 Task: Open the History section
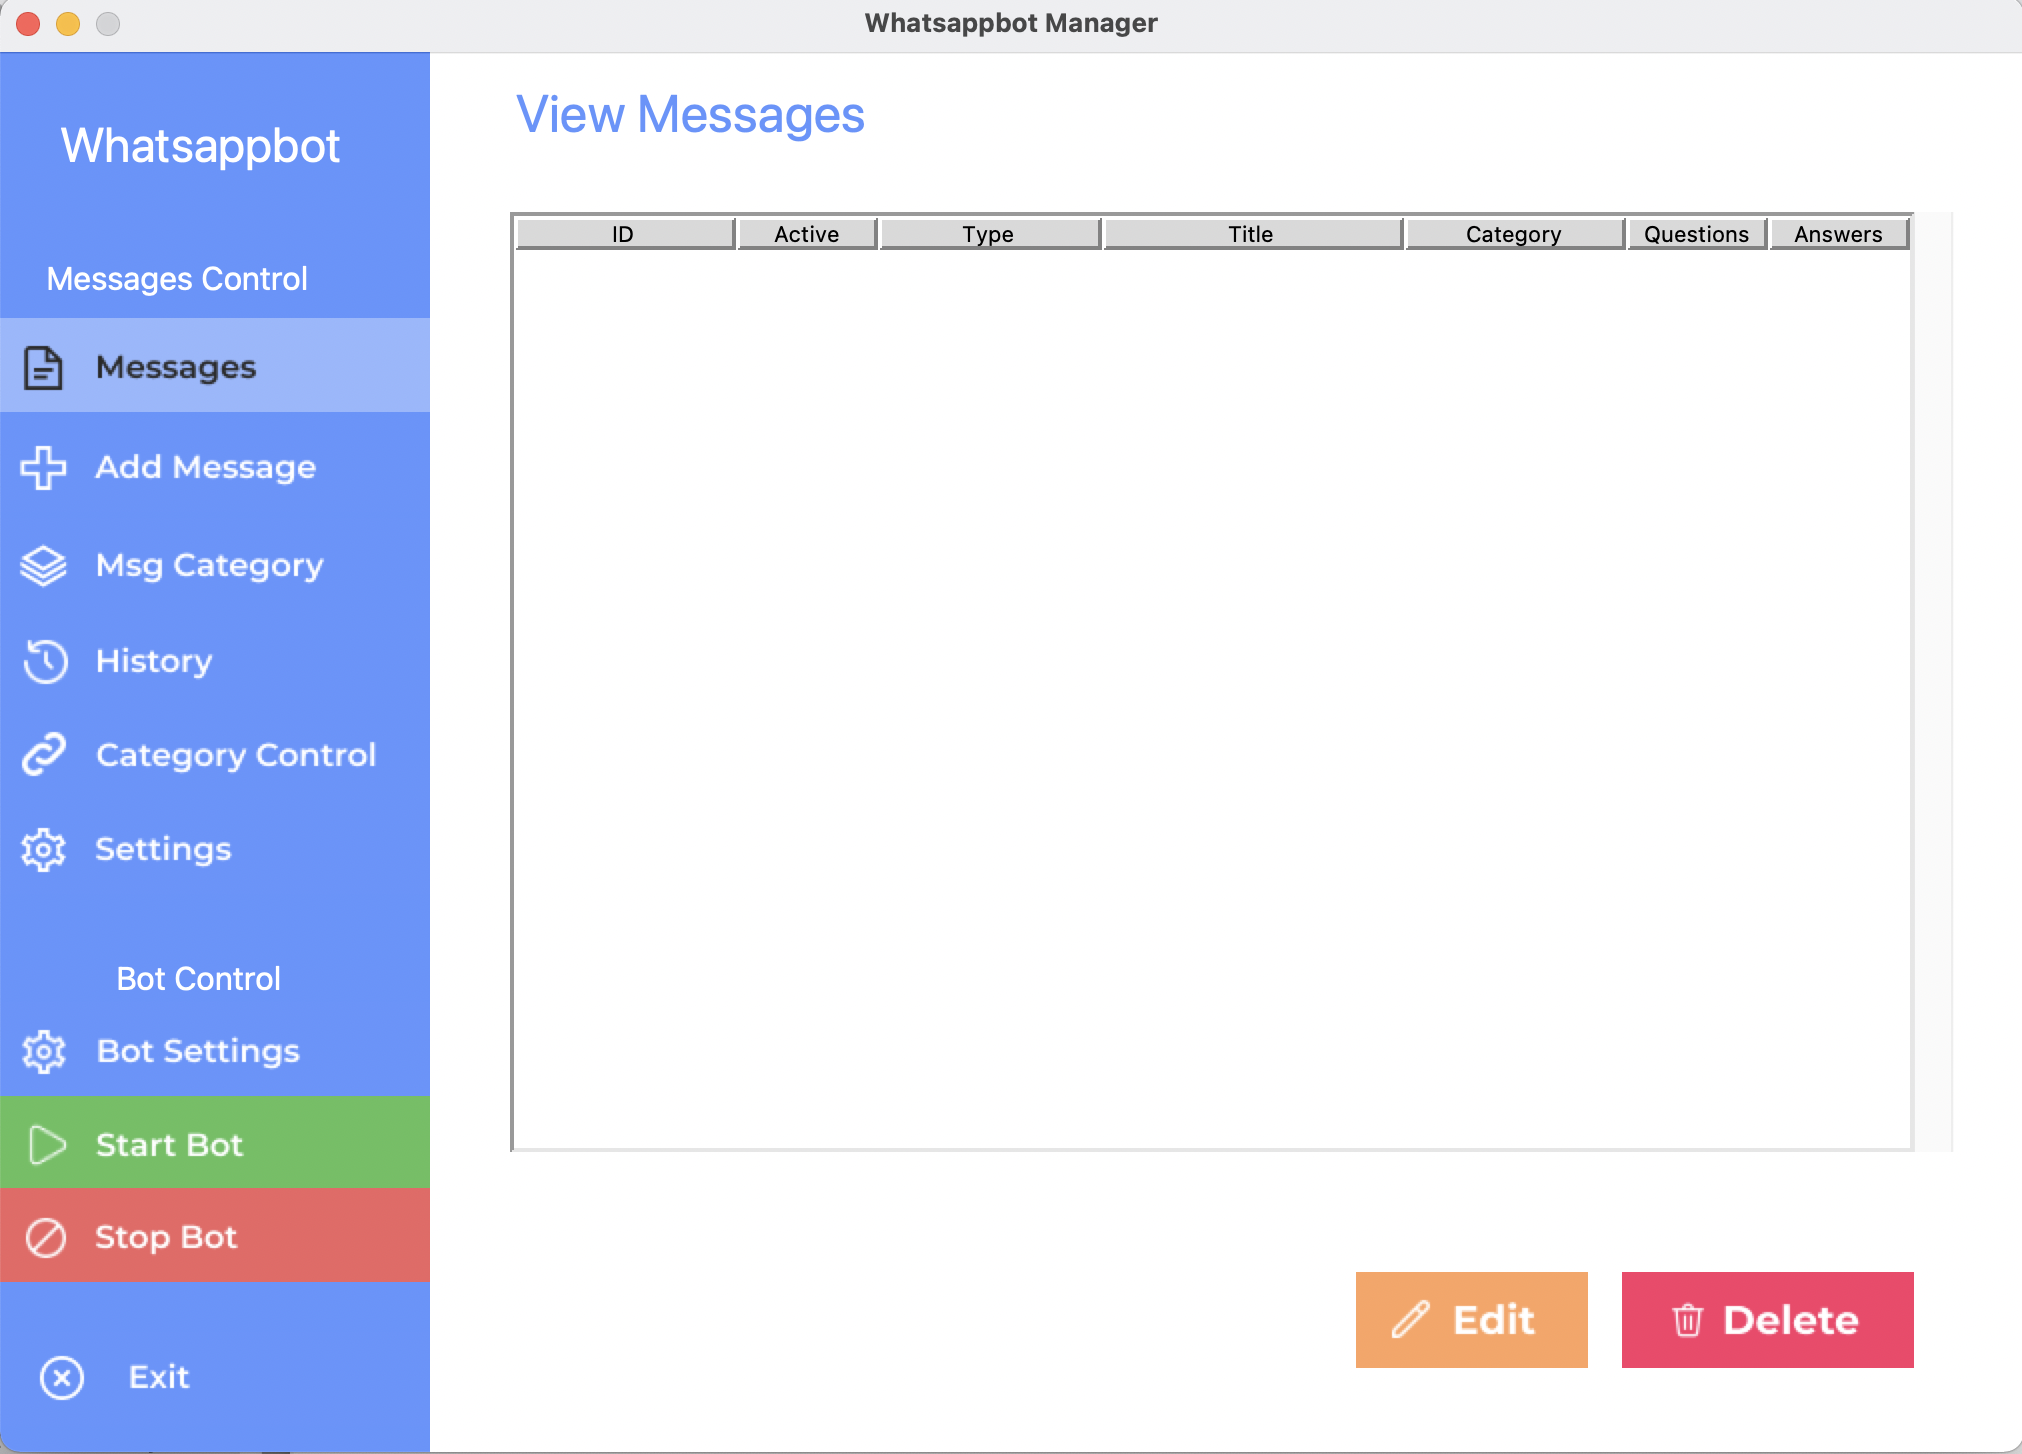(x=215, y=661)
